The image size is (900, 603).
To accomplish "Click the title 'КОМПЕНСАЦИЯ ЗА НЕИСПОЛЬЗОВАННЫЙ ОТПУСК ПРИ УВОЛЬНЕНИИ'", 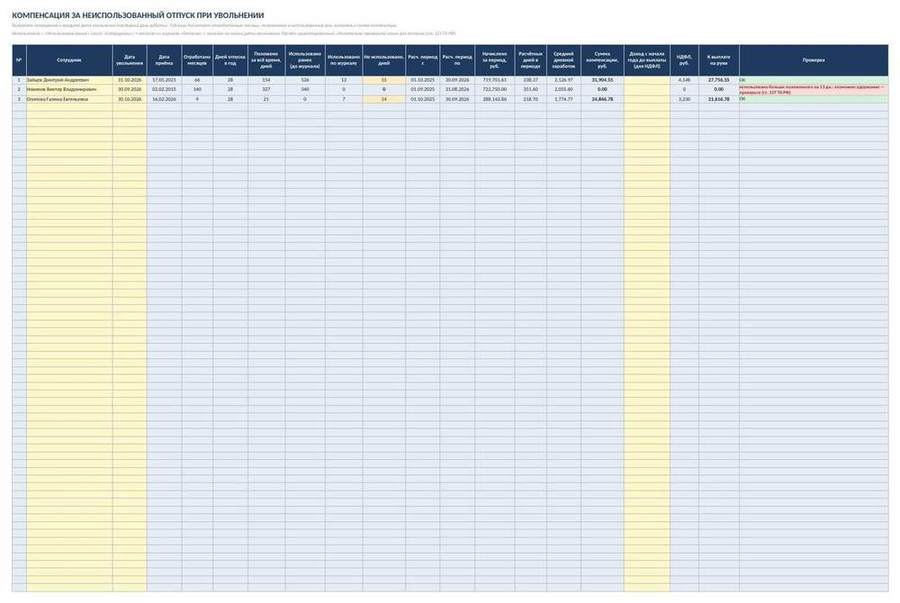I will (x=138, y=15).
